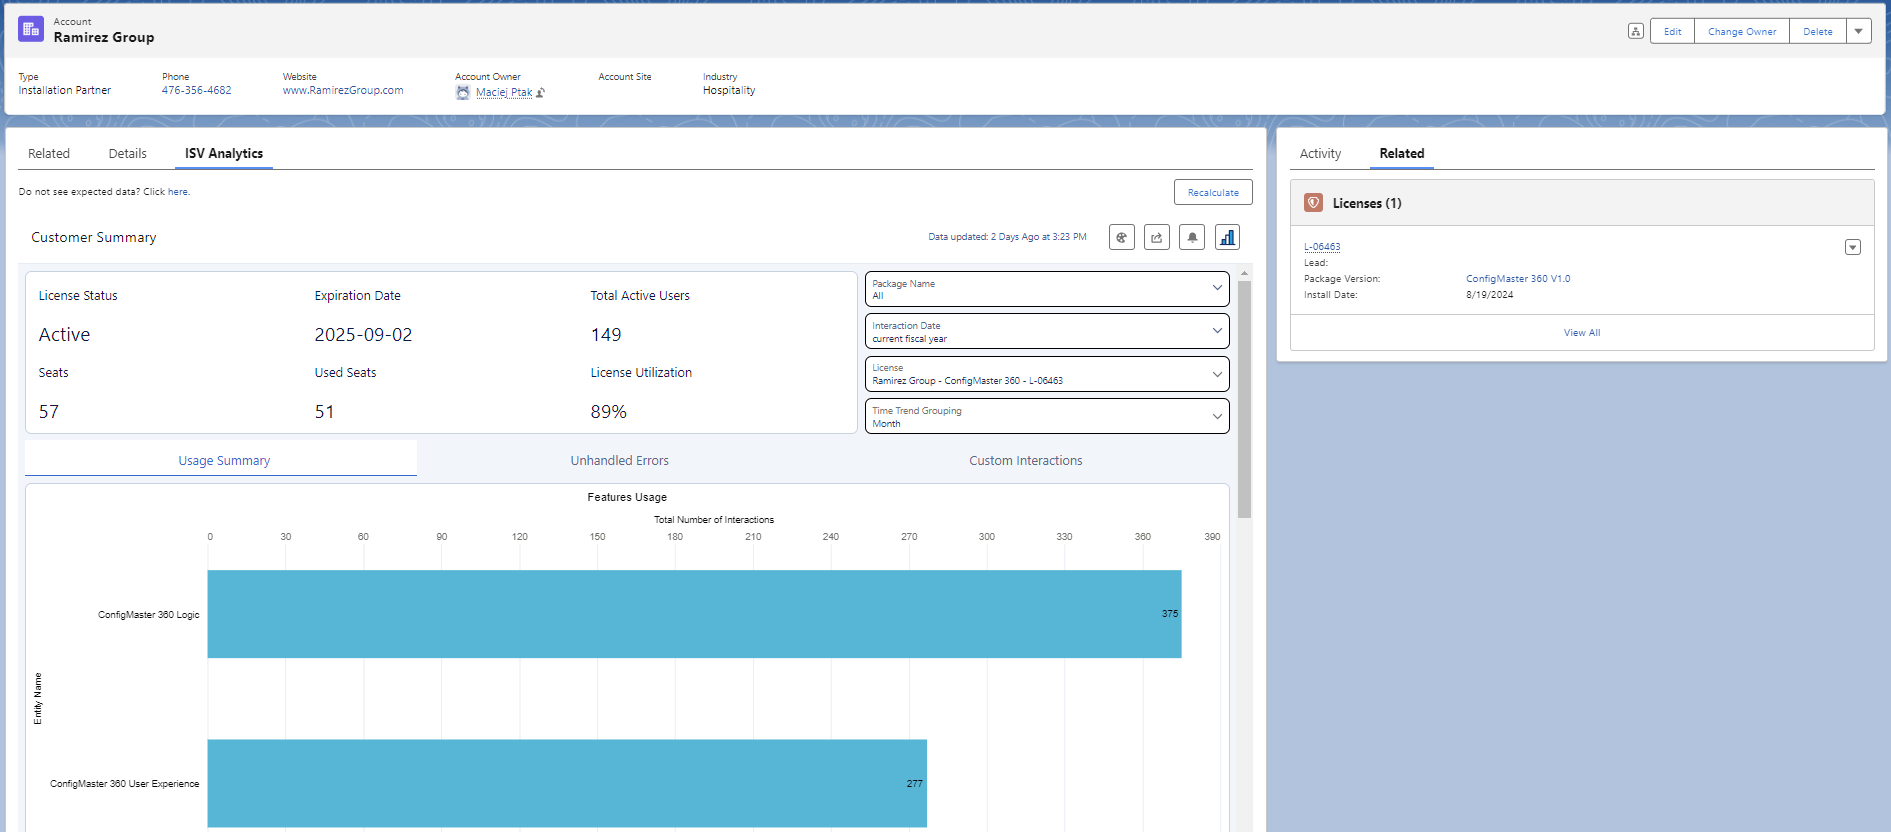The width and height of the screenshot is (1891, 832).
Task: Open the Activity tab
Action: [1320, 154]
